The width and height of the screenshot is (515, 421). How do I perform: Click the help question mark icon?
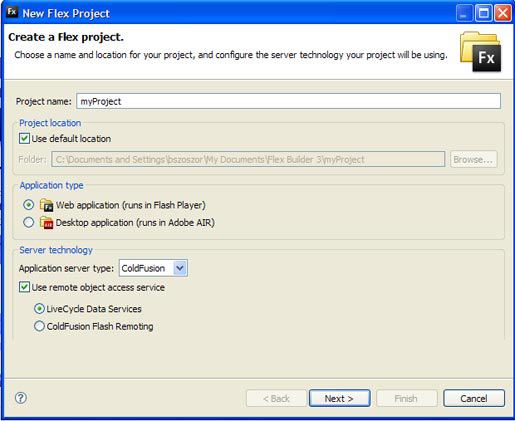click(x=21, y=398)
